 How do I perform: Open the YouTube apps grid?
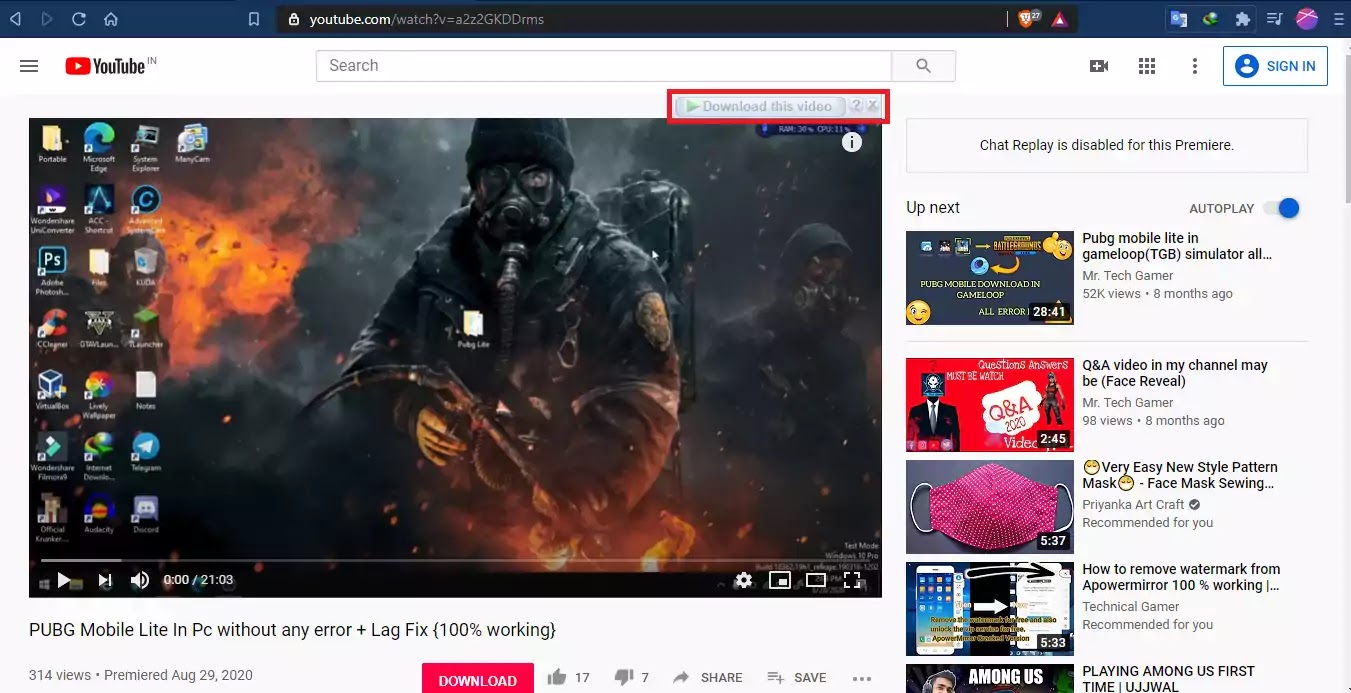click(1147, 66)
